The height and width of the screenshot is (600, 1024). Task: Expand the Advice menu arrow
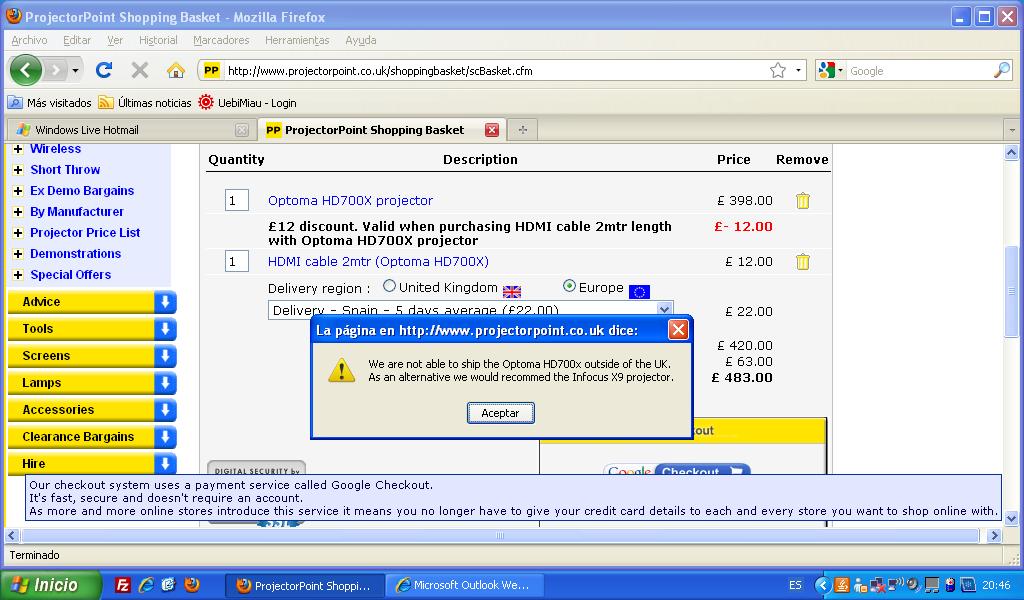(x=165, y=302)
